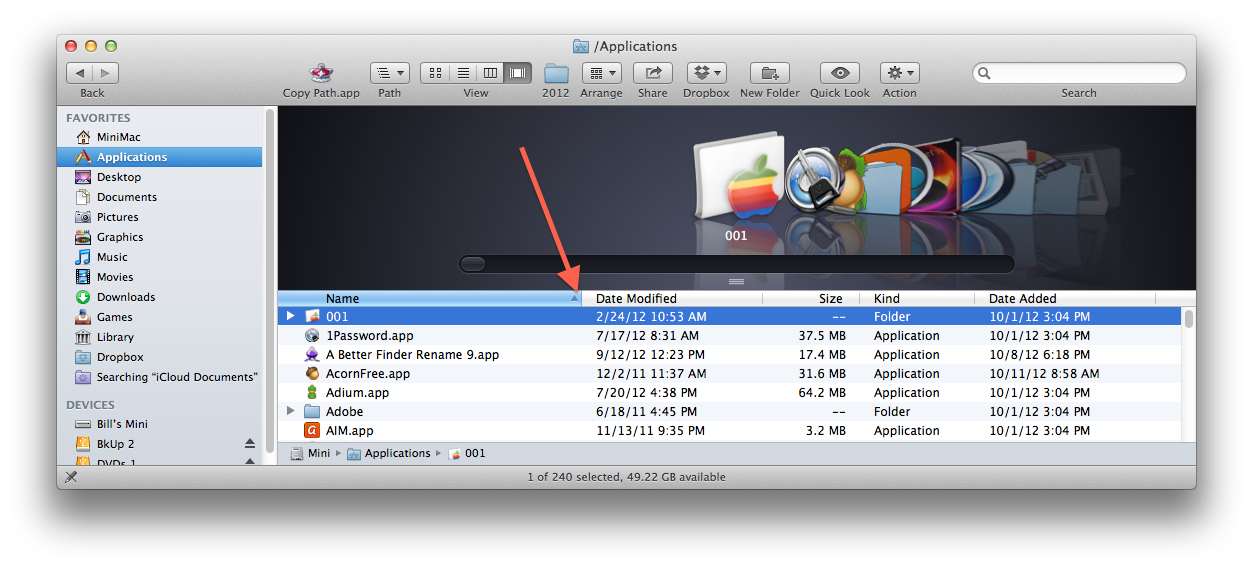Open the Path dropdown button
The image size is (1253, 568).
[x=390, y=73]
